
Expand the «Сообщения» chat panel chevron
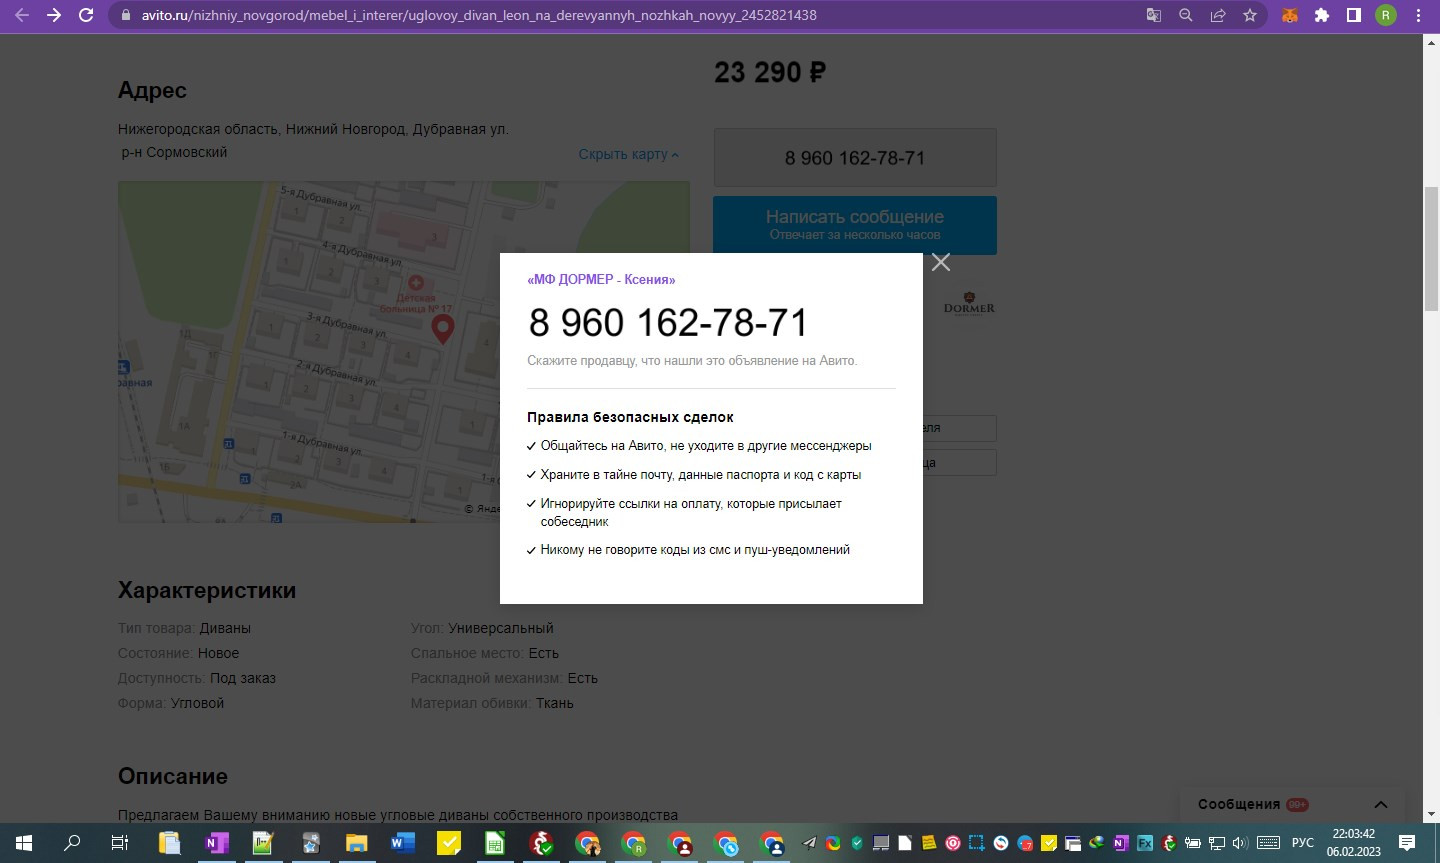[x=1381, y=804]
